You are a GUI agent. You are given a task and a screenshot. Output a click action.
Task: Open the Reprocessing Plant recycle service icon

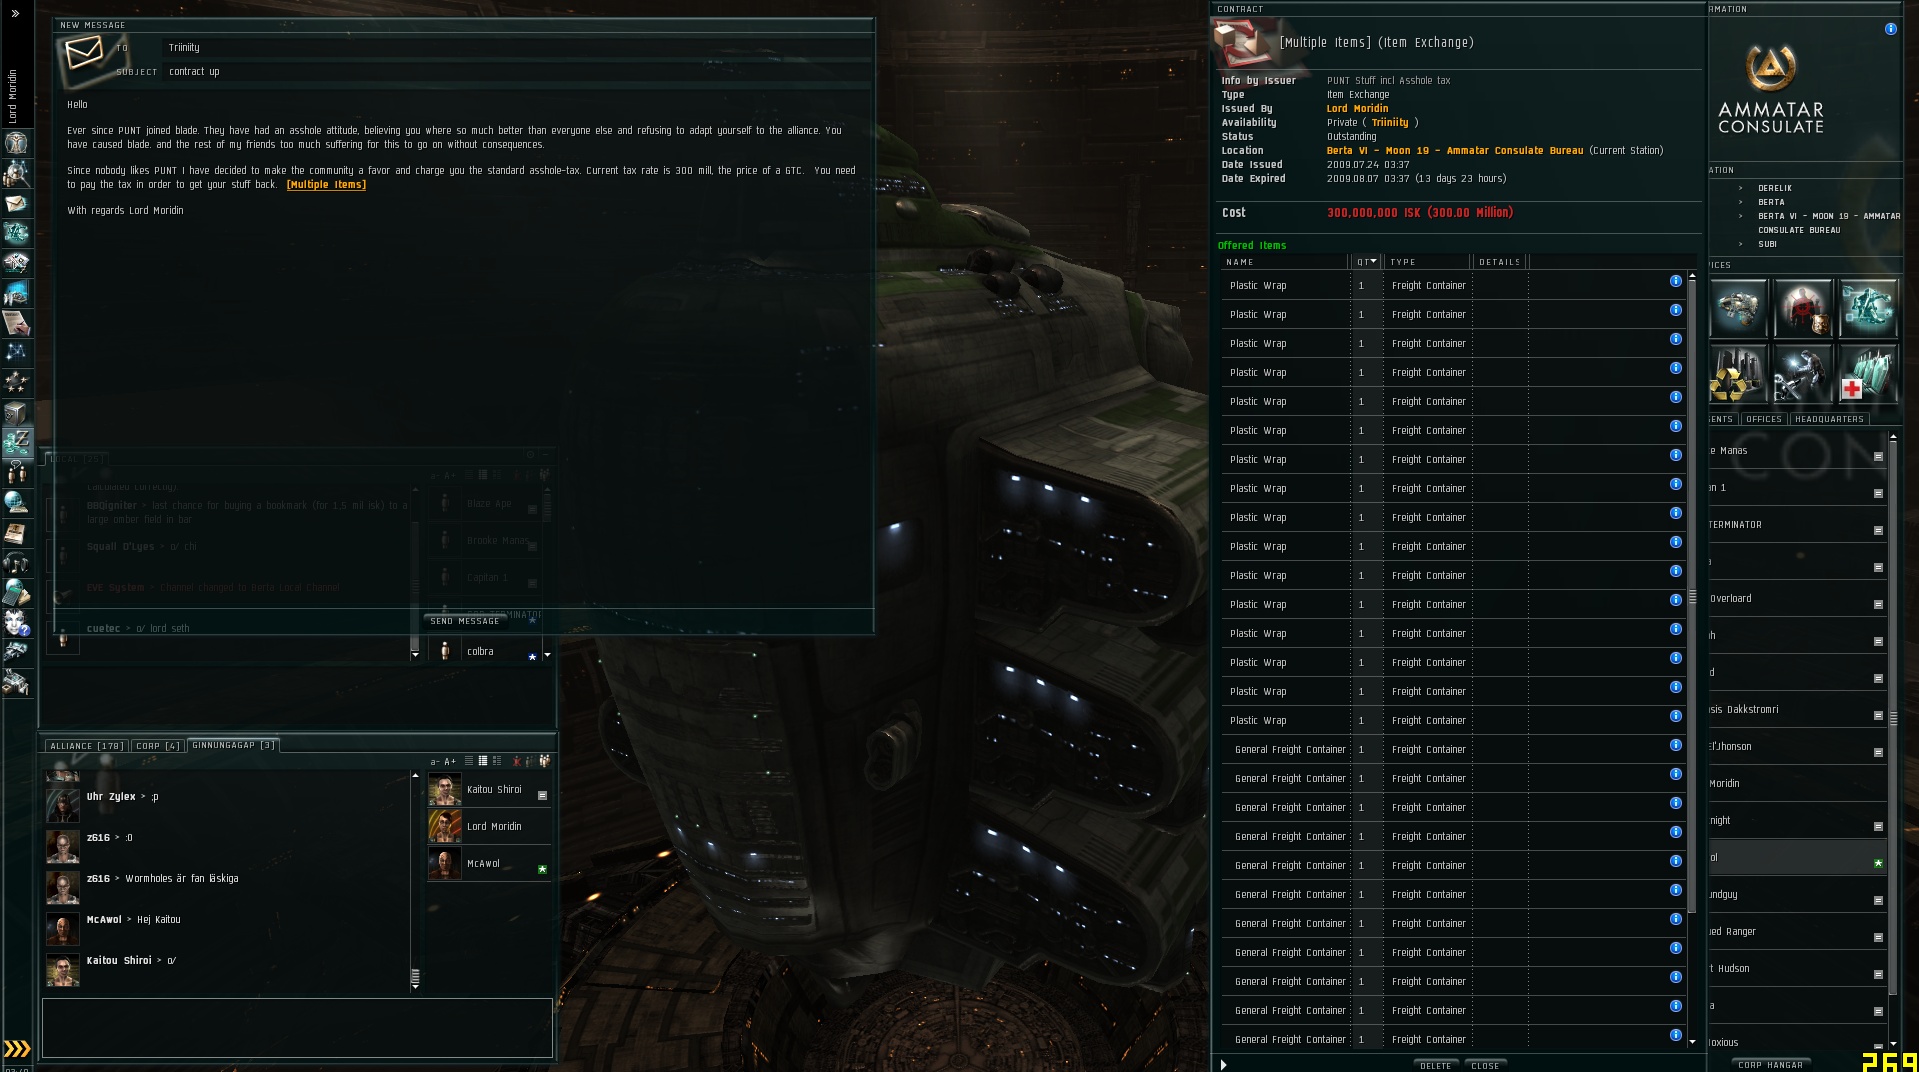pos(1738,373)
